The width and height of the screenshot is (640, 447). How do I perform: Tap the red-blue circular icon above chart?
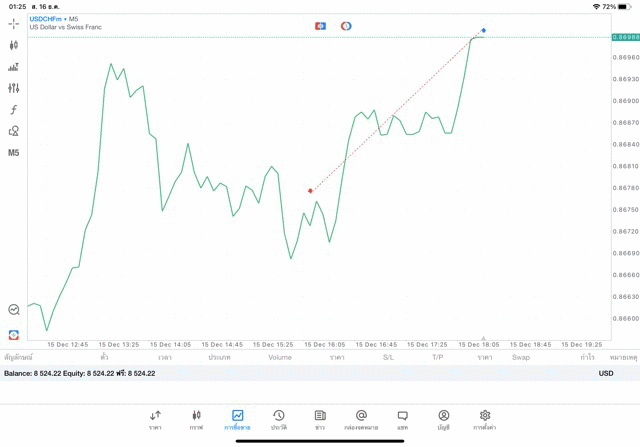[346, 26]
